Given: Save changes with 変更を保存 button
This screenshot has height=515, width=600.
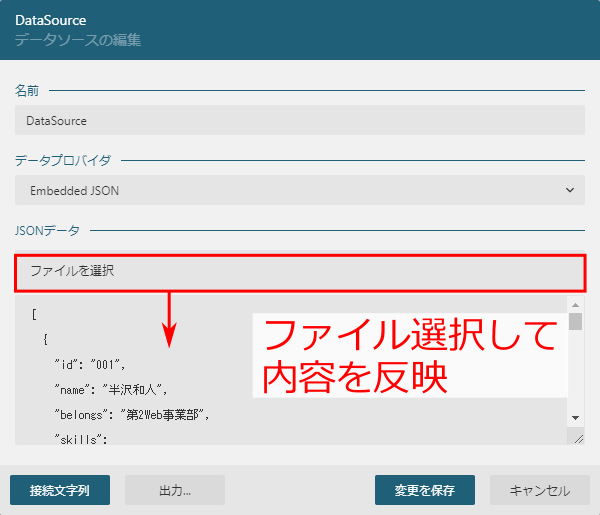Looking at the screenshot, I should [x=425, y=490].
